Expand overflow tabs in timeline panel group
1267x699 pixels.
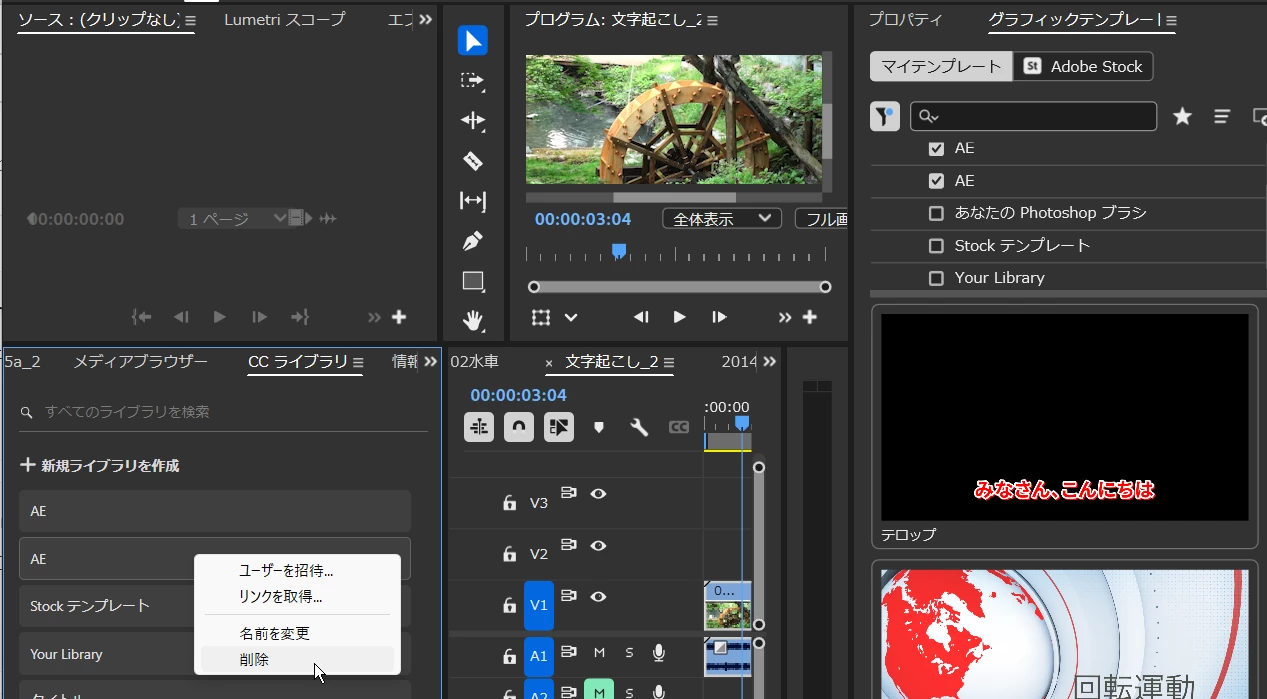[x=769, y=361]
